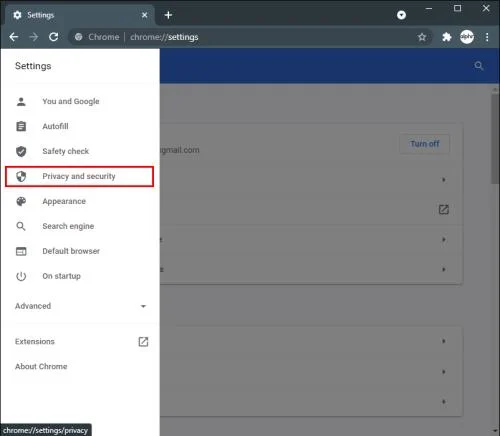Click the vertical scrollbar on the page
Viewport: 500px width, 436px height.
click(495, 139)
